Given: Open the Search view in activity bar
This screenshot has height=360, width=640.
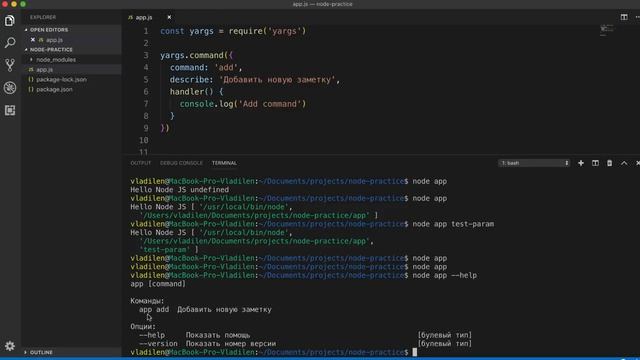Looking at the screenshot, I should [x=10, y=42].
